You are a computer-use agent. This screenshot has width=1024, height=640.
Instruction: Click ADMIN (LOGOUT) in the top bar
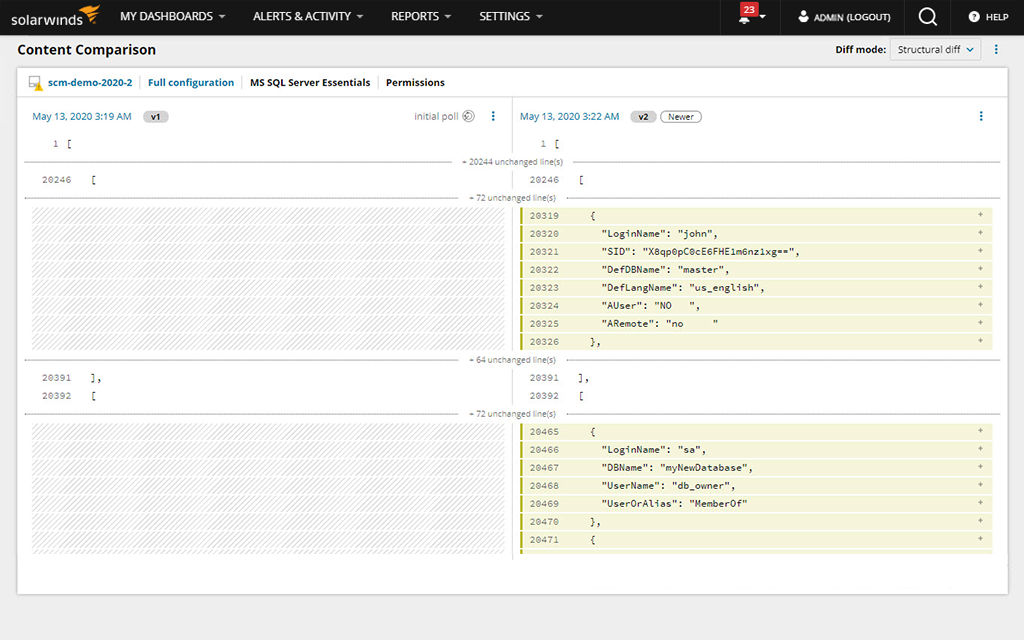tap(843, 17)
